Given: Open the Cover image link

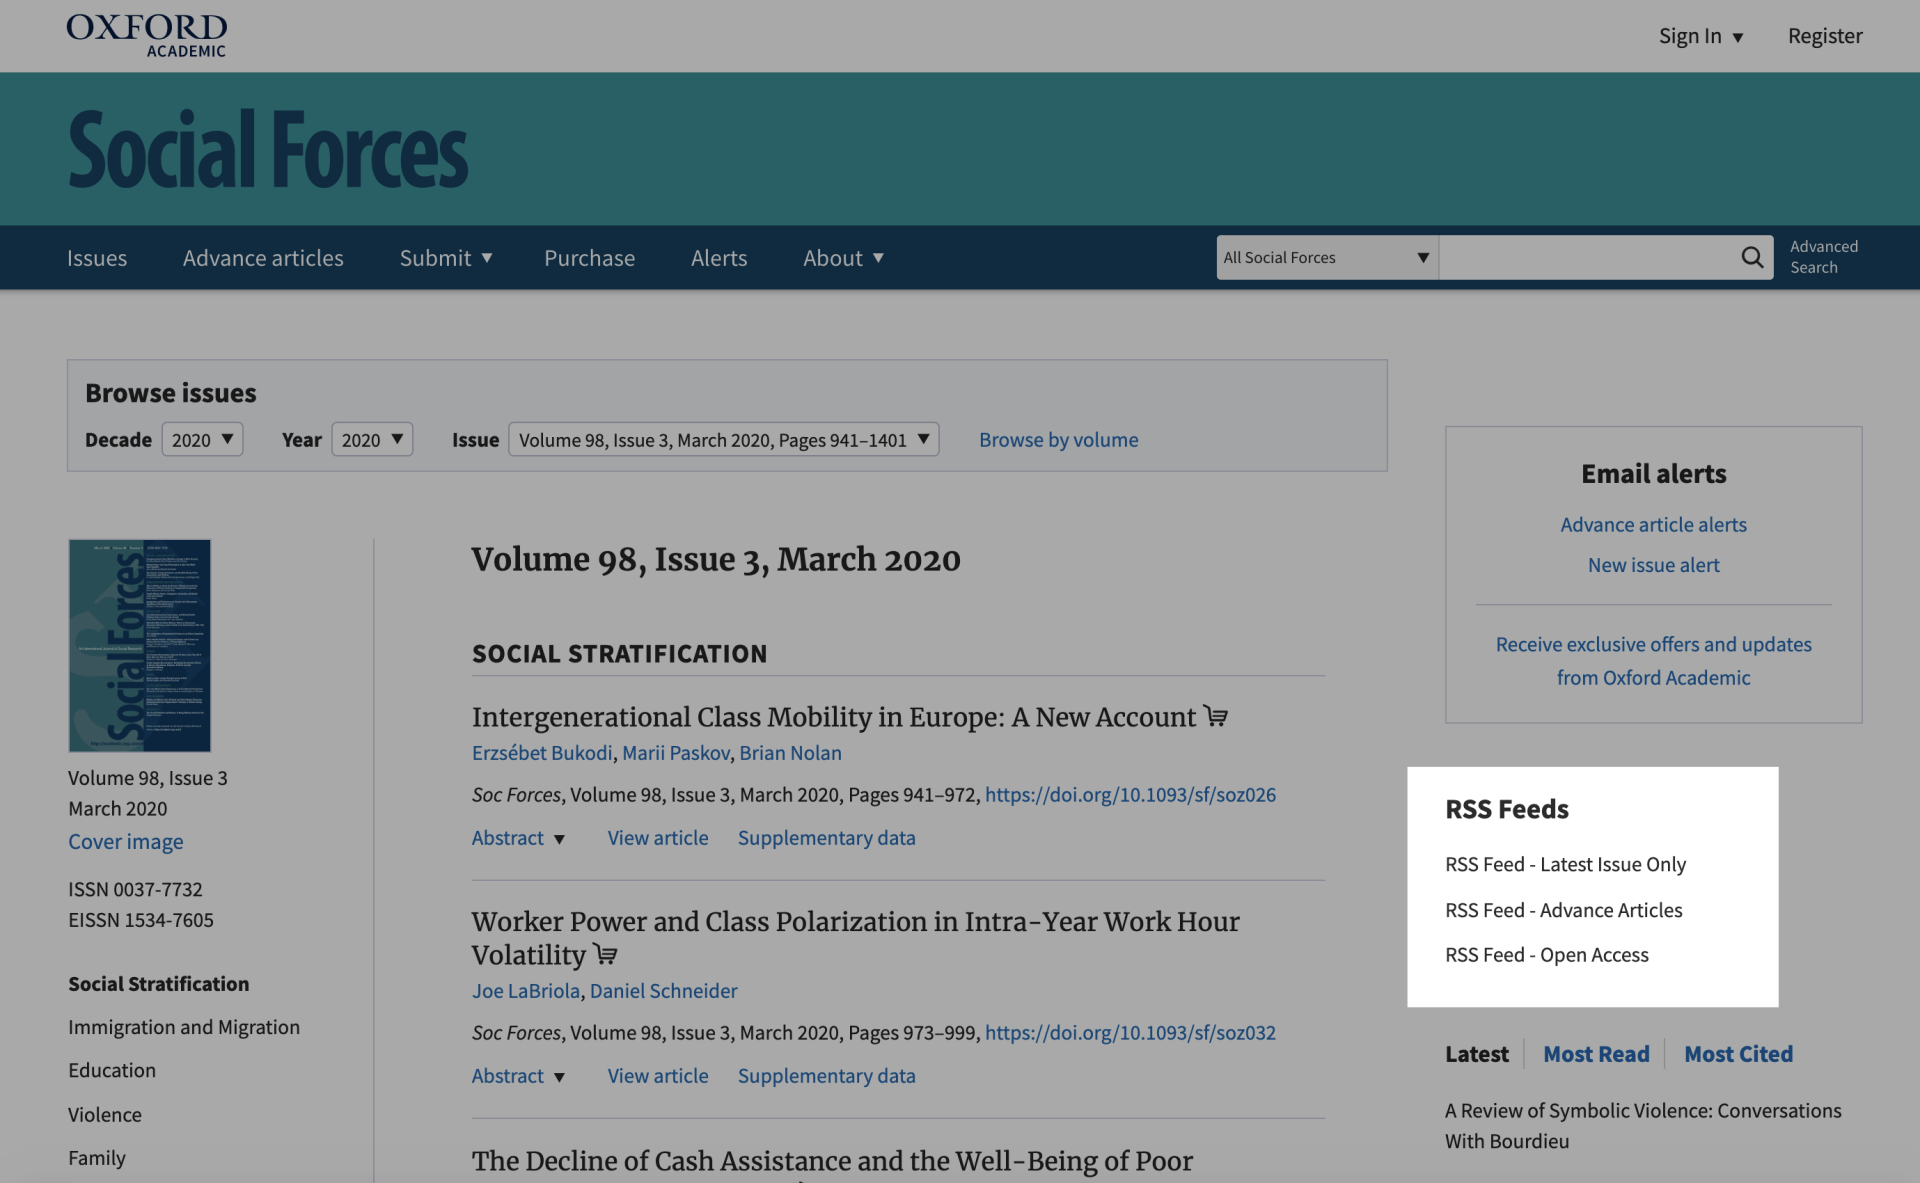Looking at the screenshot, I should pos(126,842).
